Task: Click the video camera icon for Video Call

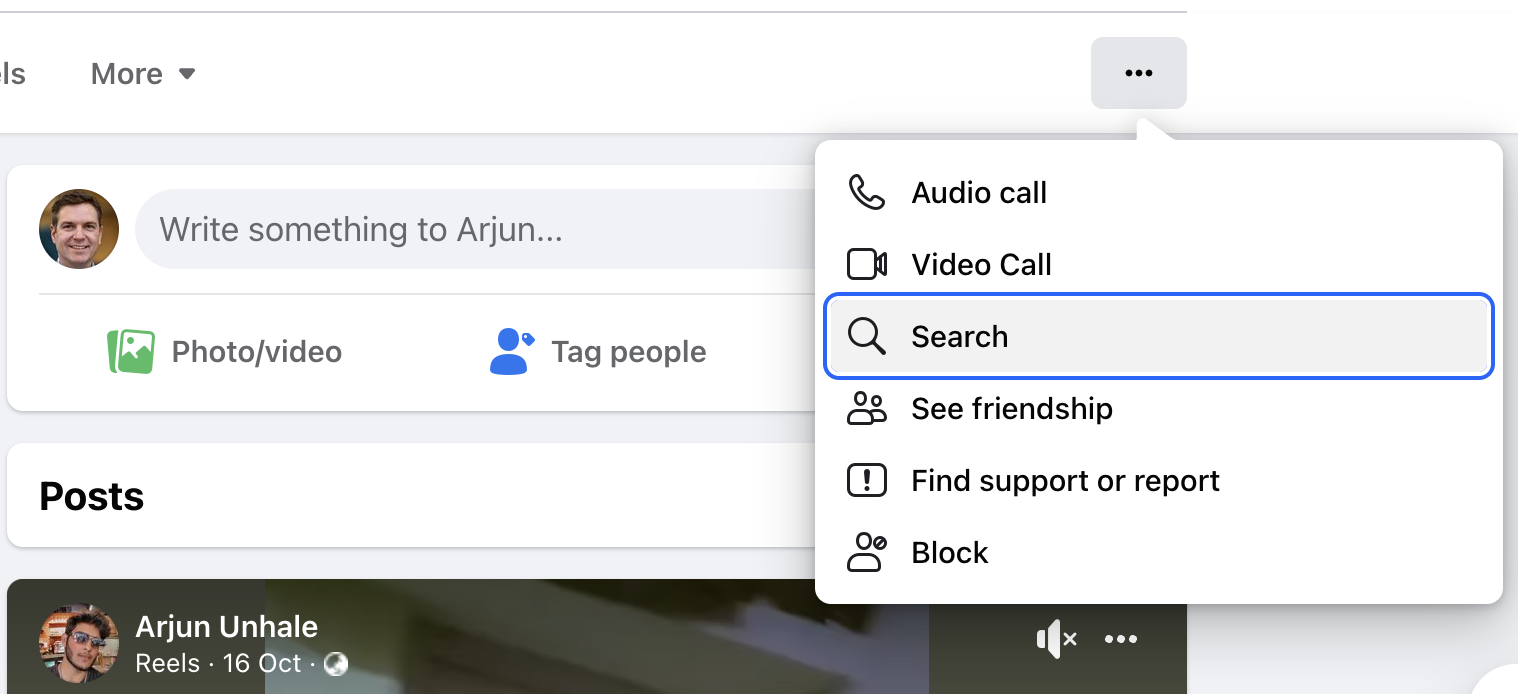Action: coord(866,264)
